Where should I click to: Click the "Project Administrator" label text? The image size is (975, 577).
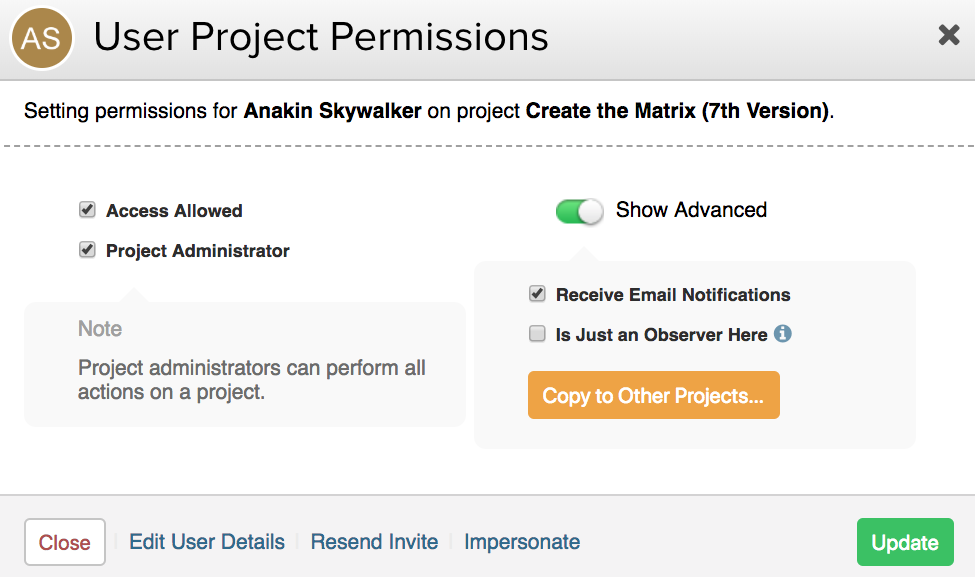coord(198,251)
